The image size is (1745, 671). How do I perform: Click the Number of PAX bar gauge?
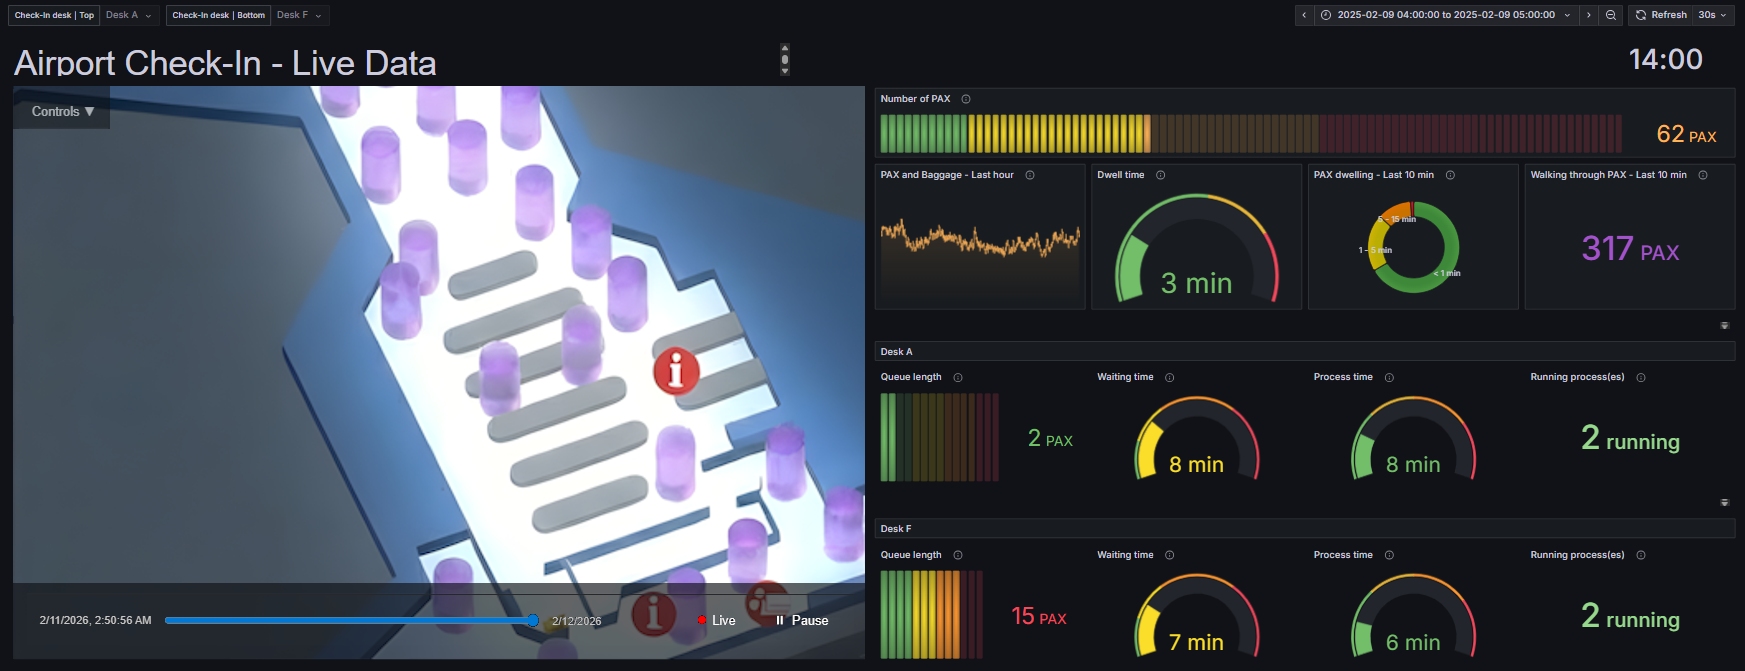pos(1251,134)
